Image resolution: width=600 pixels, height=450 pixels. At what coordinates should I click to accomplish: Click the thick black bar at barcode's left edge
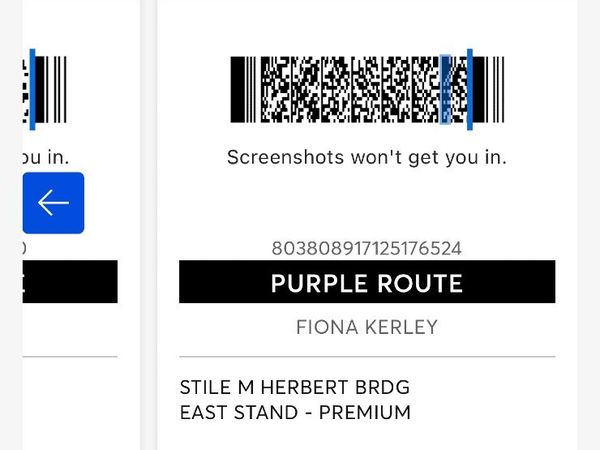pos(237,90)
